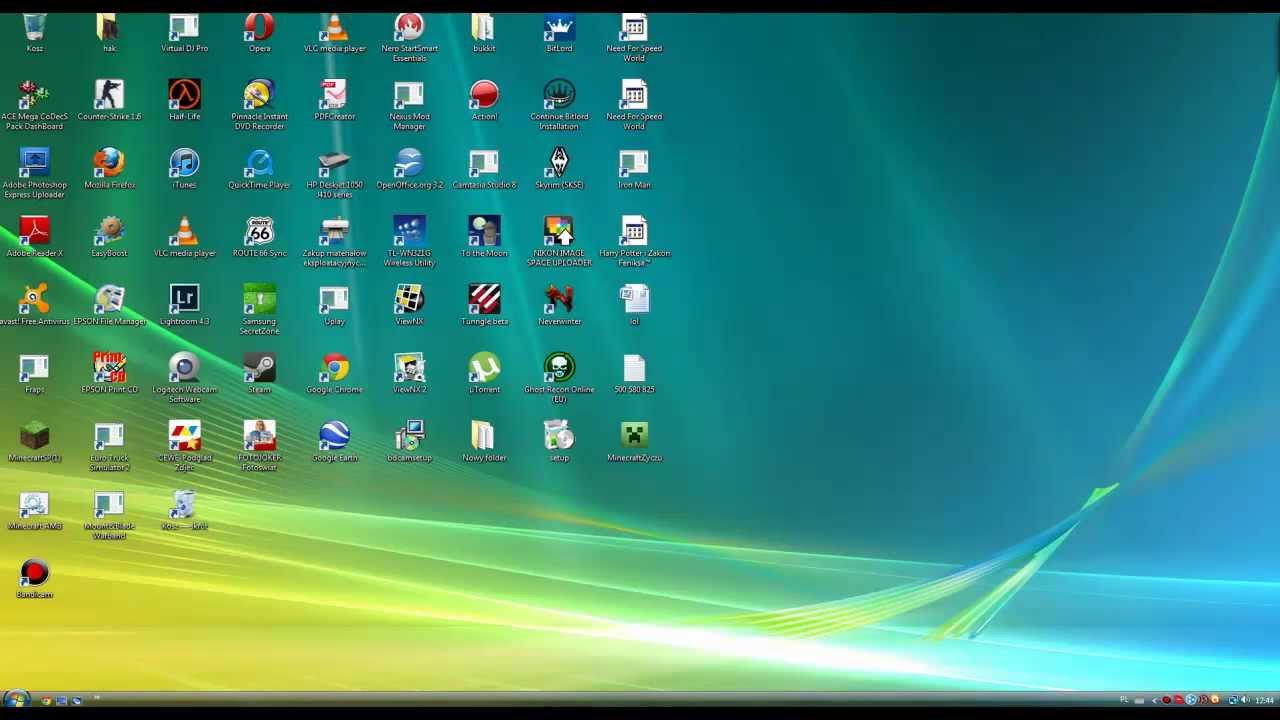Viewport: 1280px width, 720px height.
Task: Launch the Steam shortcut
Action: 259,373
